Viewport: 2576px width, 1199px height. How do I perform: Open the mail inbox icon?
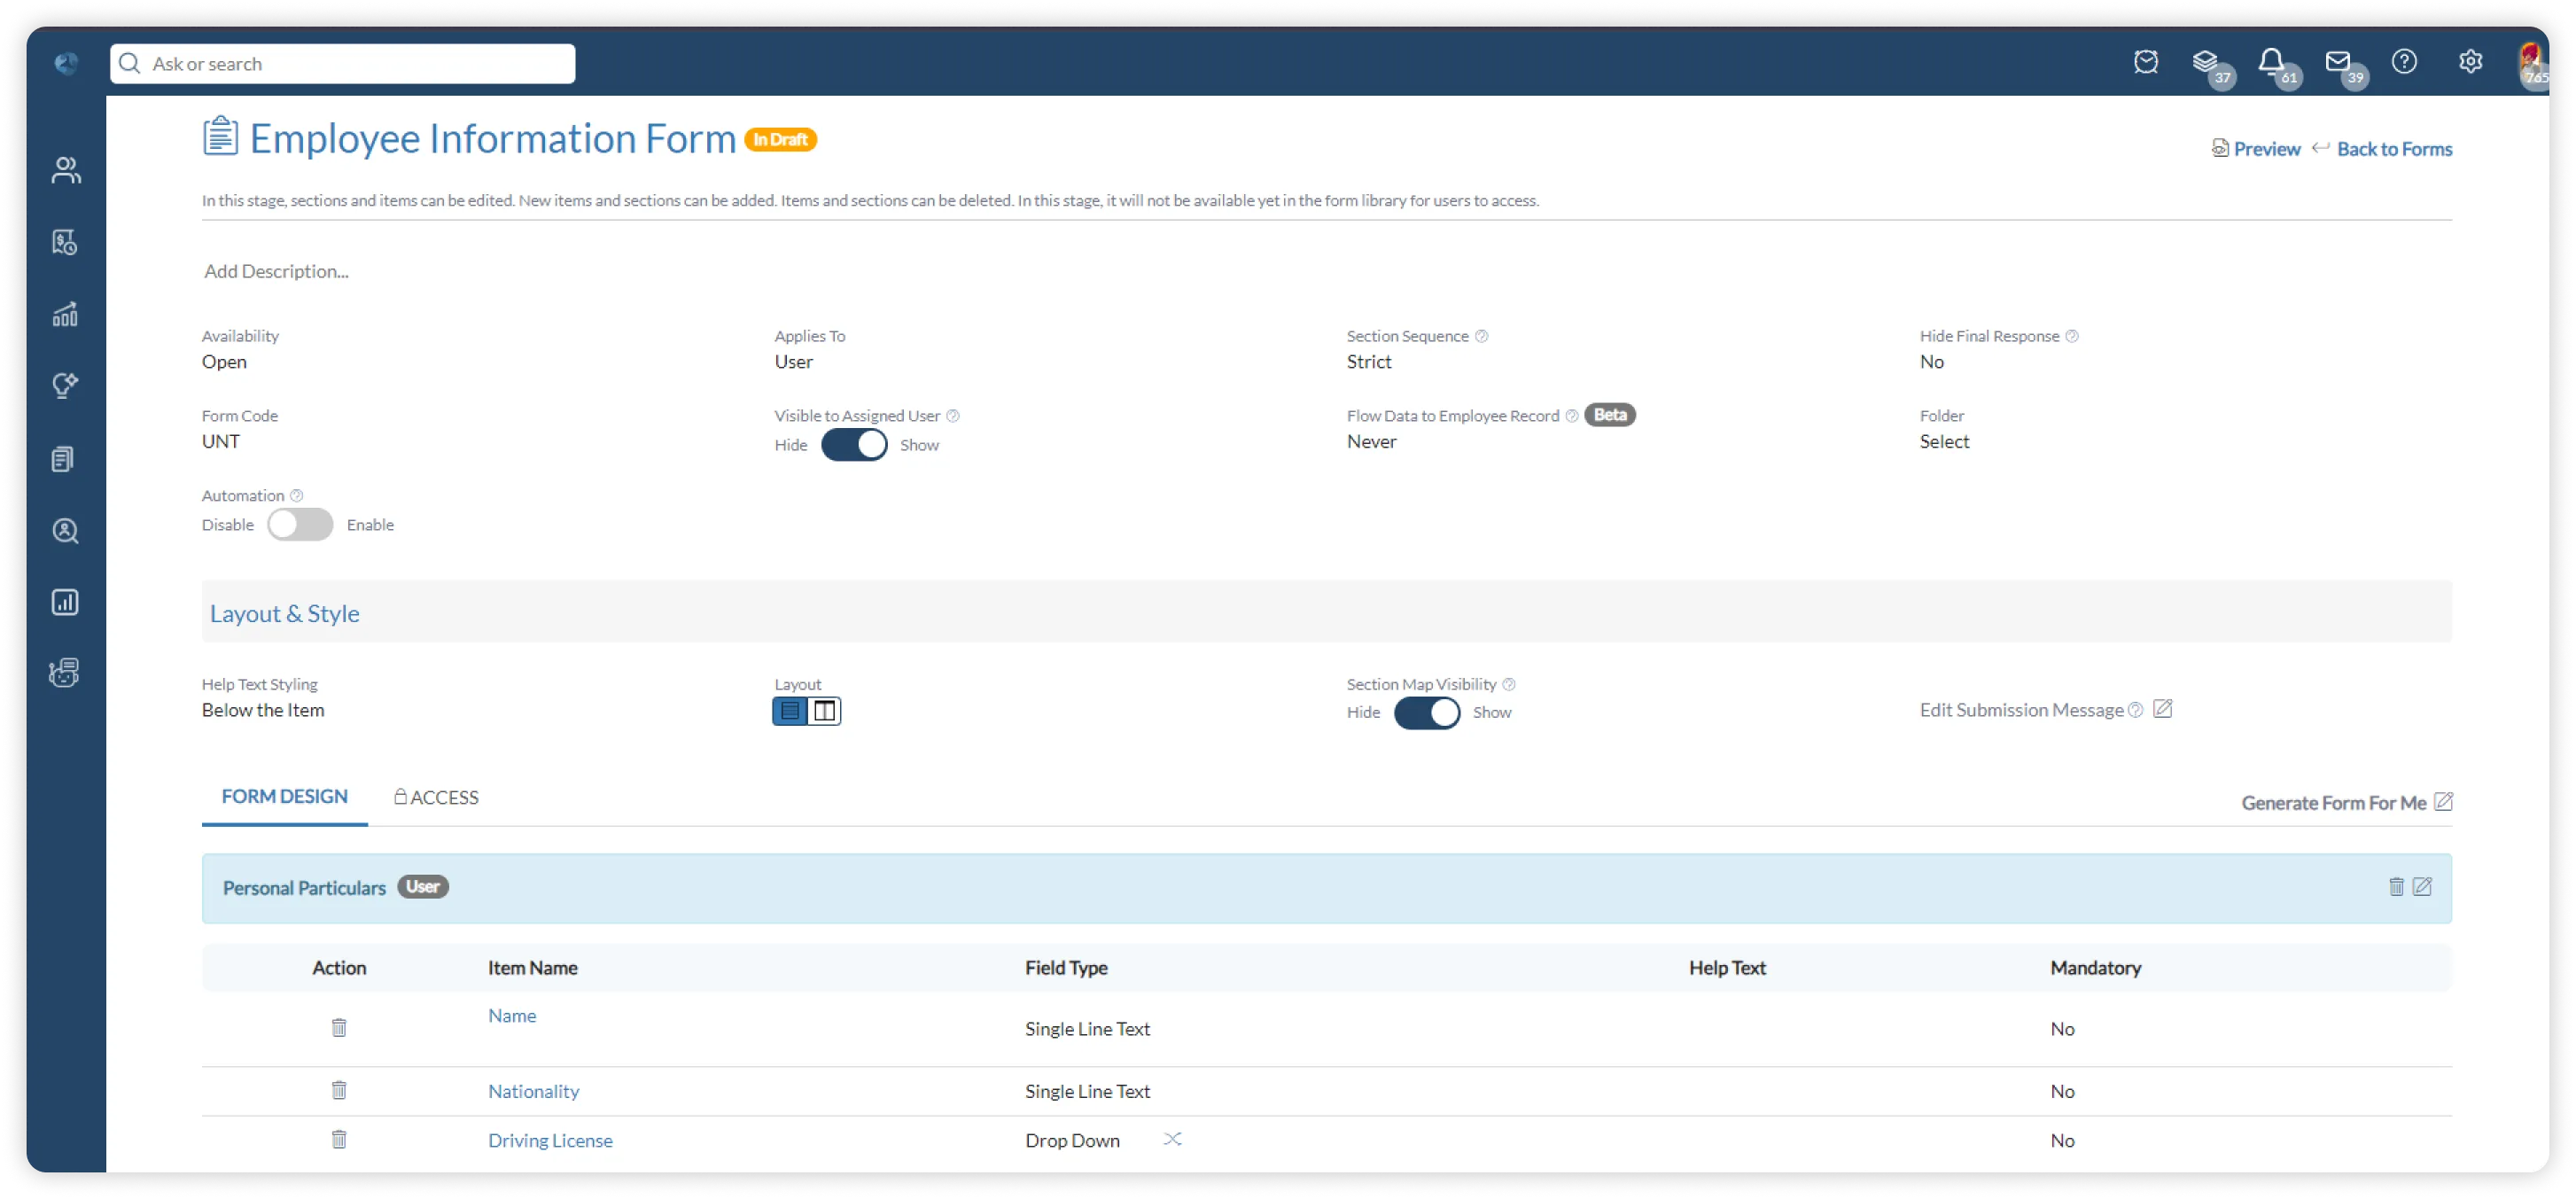coord(2337,62)
